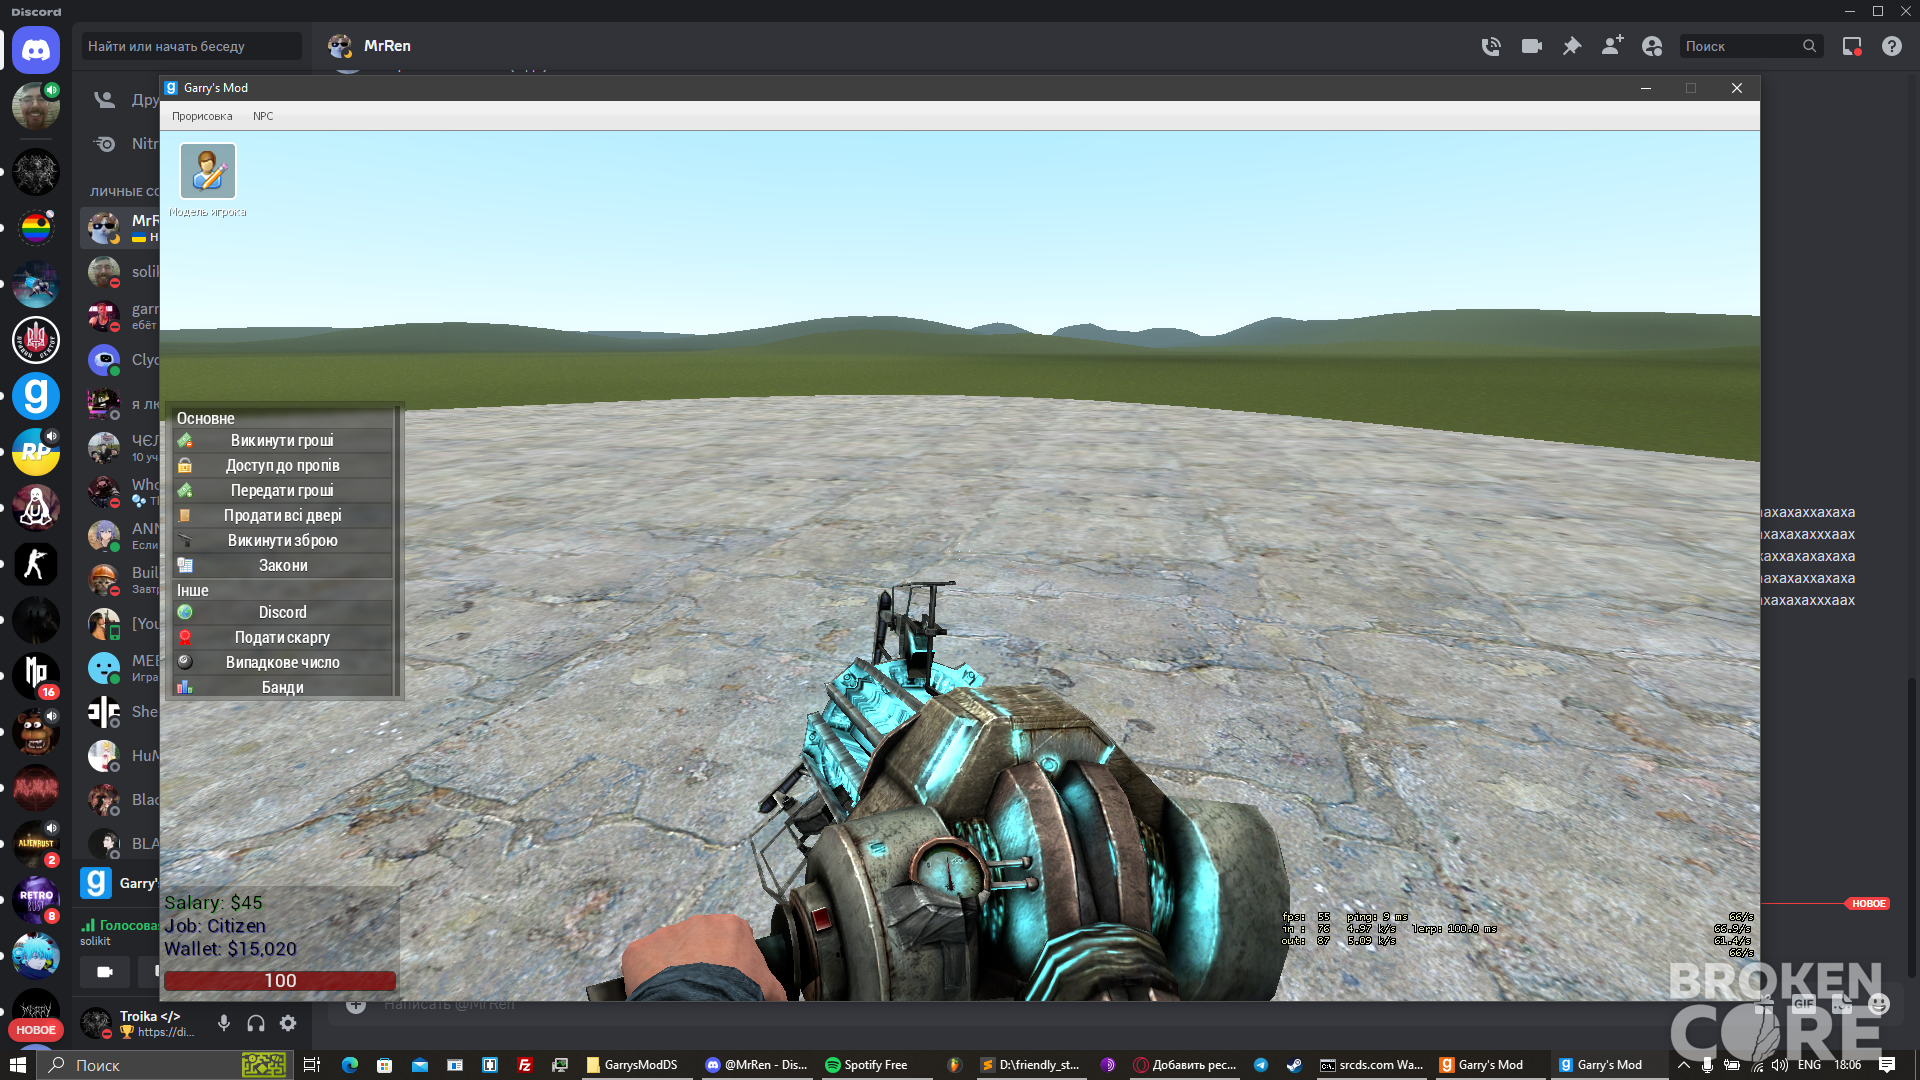Click Передати гроші entry
1920x1080 pixels.
(283, 491)
